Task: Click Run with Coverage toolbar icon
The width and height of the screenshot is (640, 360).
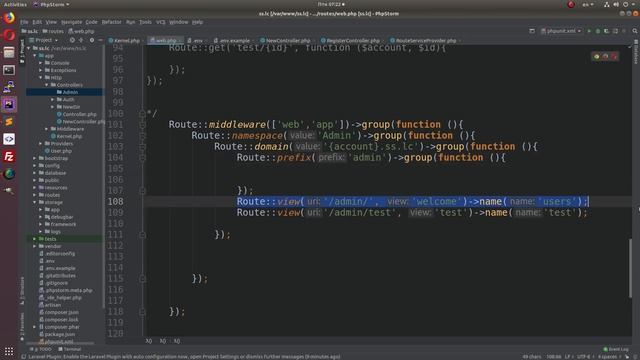Action: point(606,31)
